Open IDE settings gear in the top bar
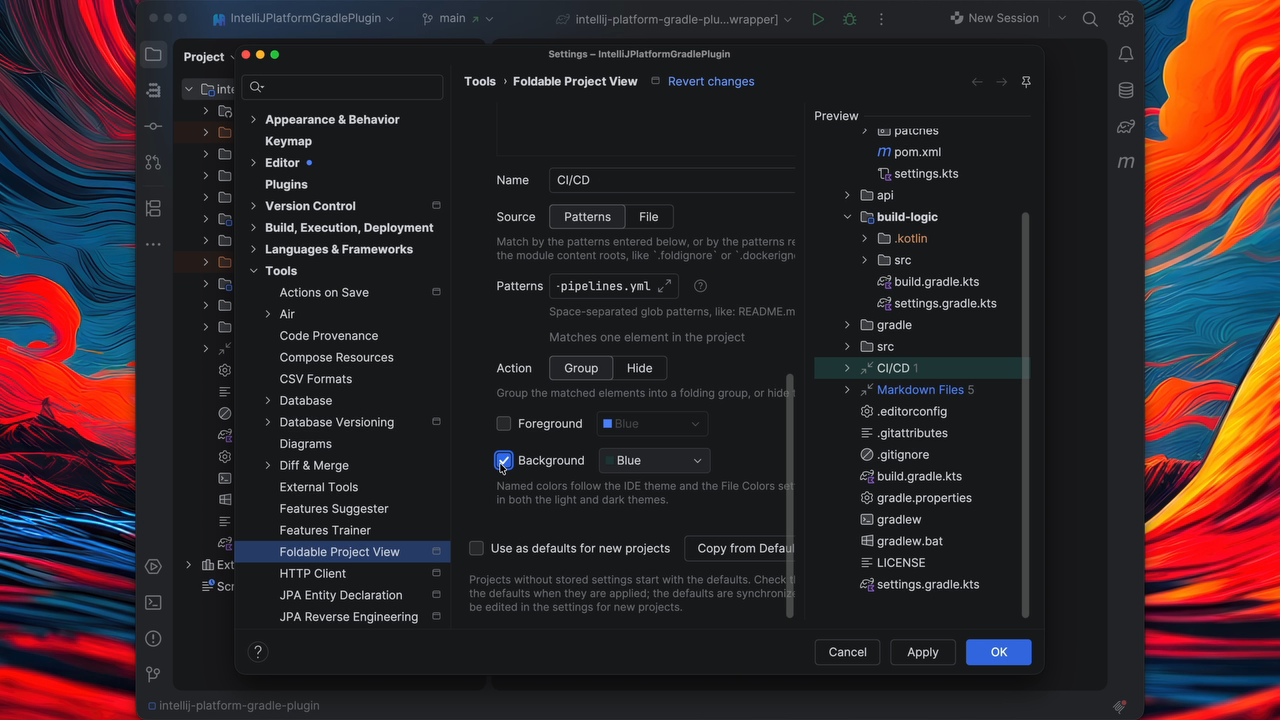The width and height of the screenshot is (1280, 720). [1126, 19]
